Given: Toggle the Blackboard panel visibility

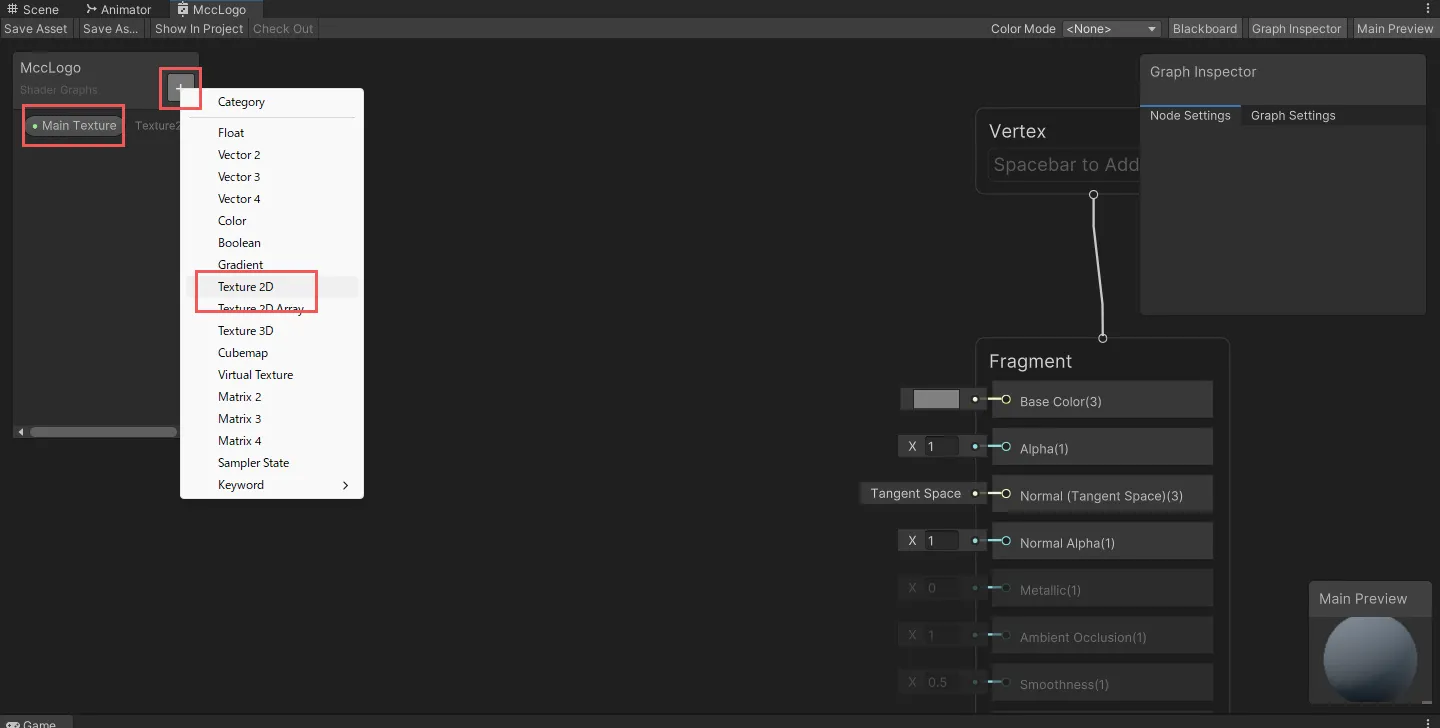Looking at the screenshot, I should click(x=1204, y=29).
